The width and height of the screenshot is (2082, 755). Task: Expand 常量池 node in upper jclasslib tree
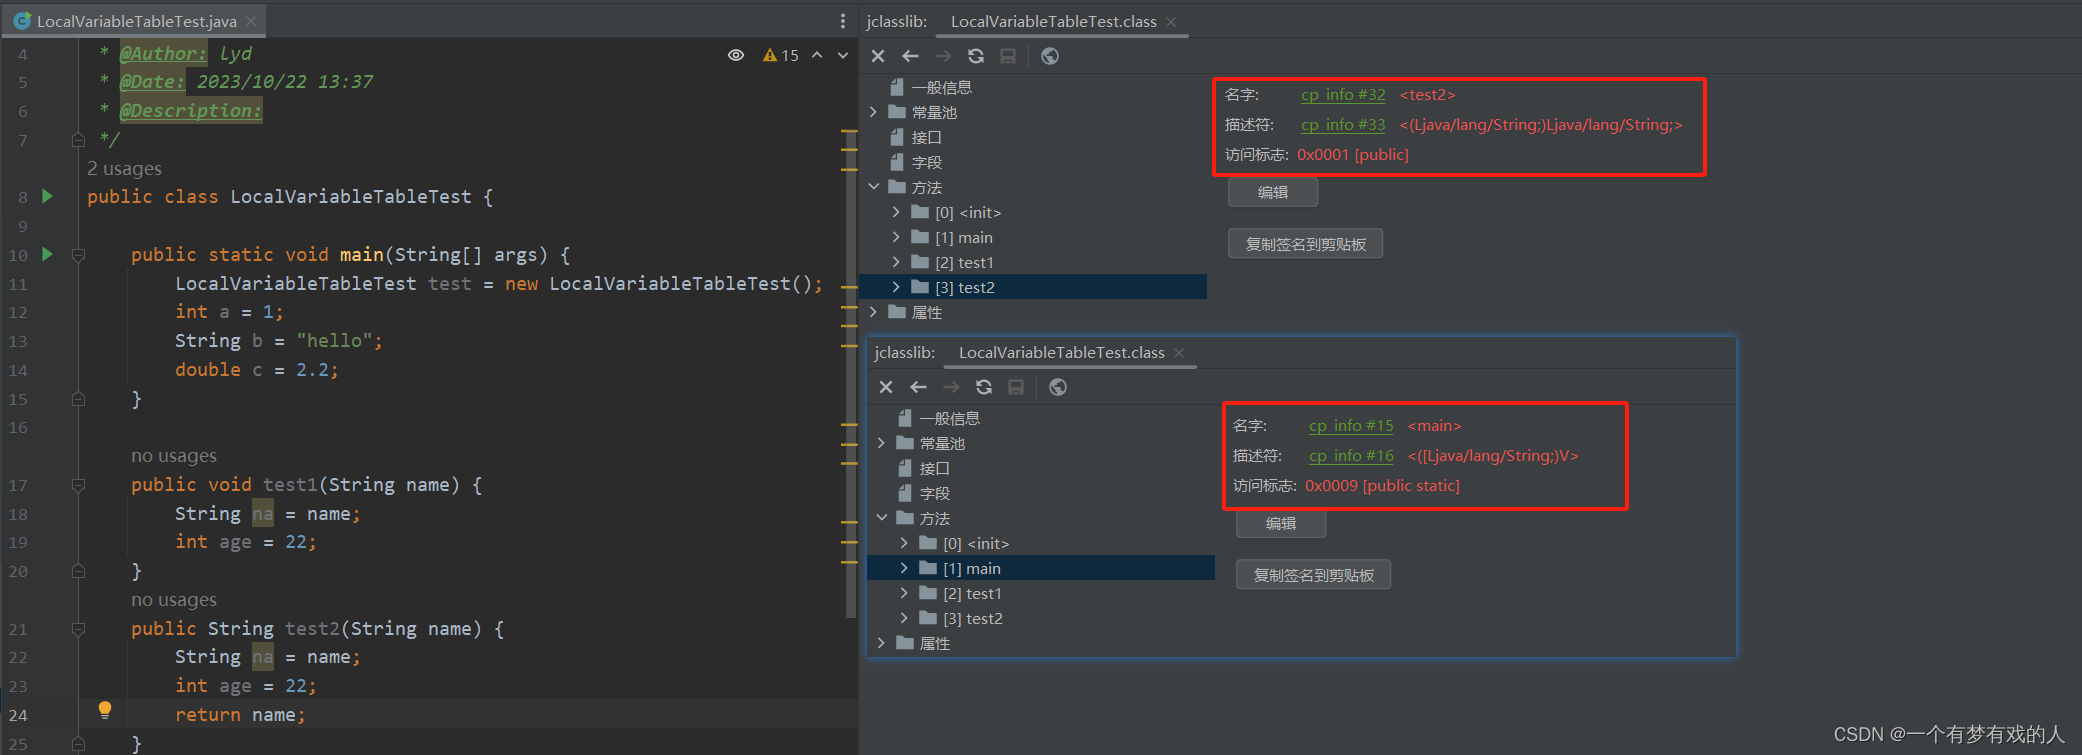[874, 112]
